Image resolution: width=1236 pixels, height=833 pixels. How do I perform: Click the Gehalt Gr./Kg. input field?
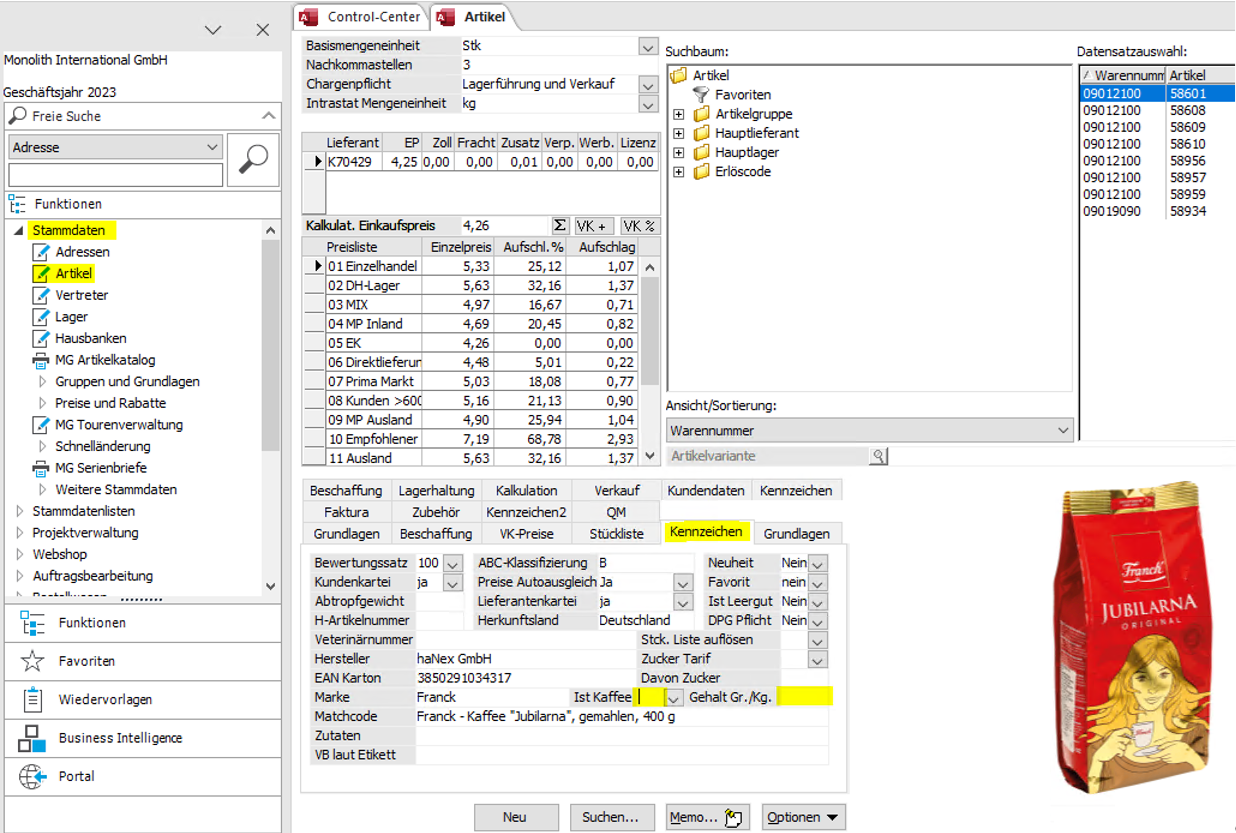coord(804,697)
